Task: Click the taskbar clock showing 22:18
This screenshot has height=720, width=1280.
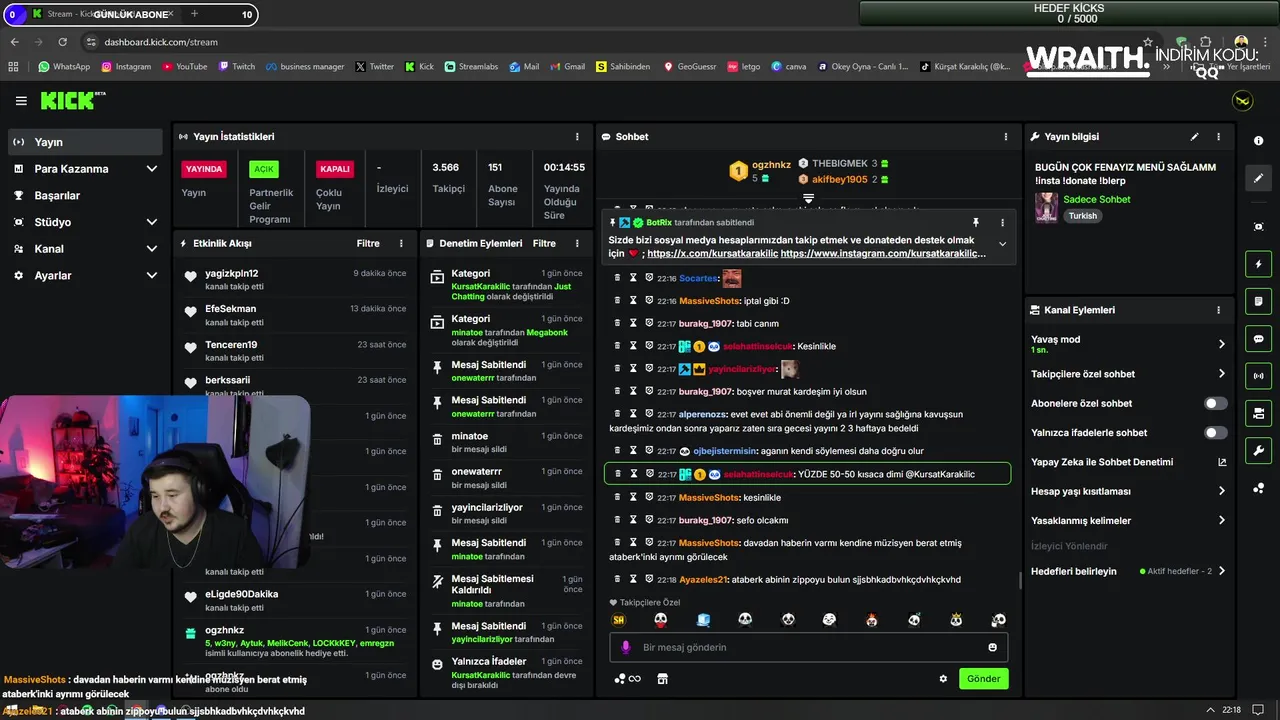Action: pyautogui.click(x=1231, y=710)
